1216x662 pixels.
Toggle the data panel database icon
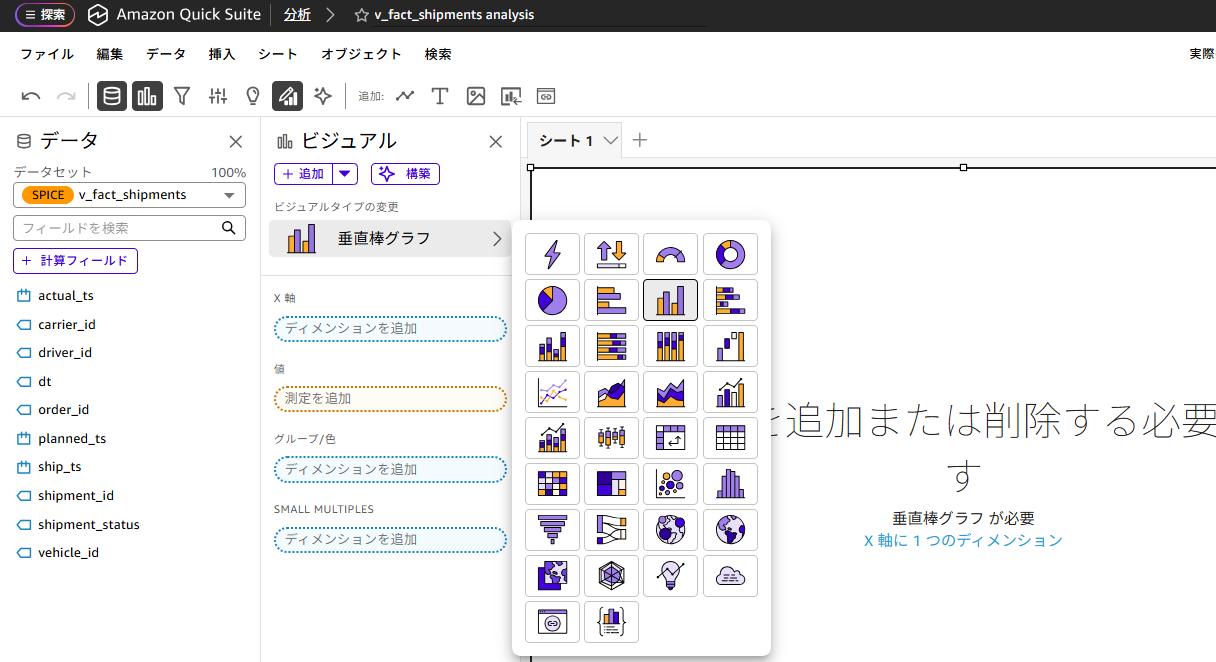[x=111, y=95]
